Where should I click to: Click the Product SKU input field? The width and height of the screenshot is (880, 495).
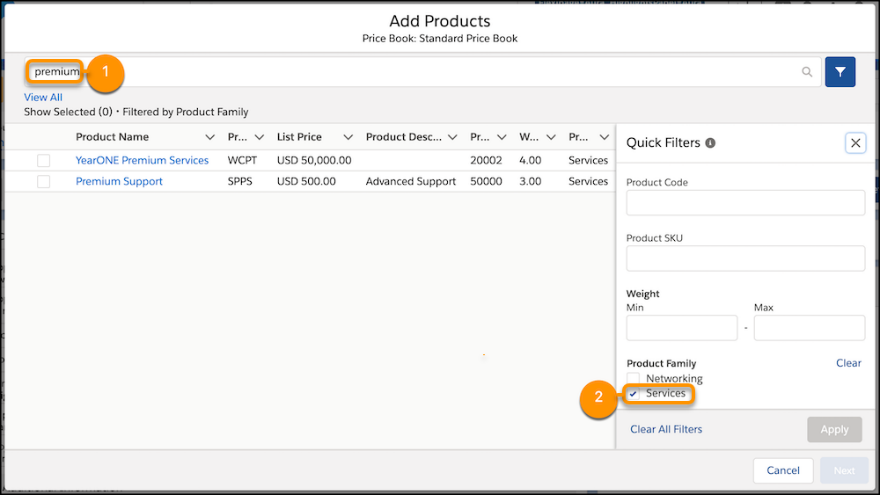[745, 258]
